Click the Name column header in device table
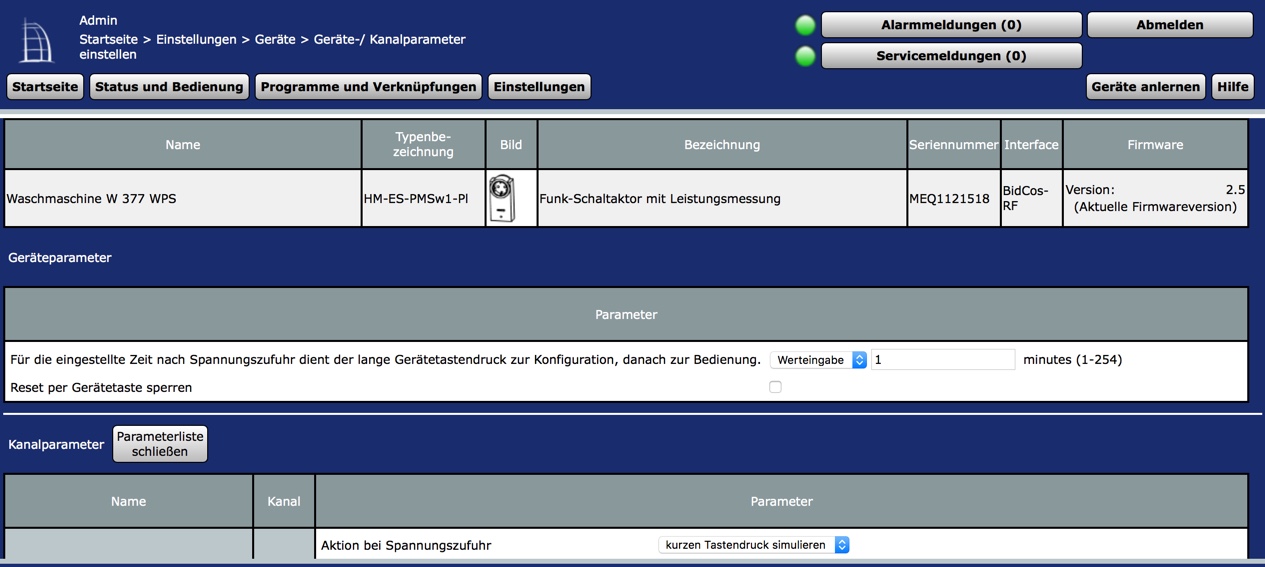Image resolution: width=1265 pixels, height=567 pixels. tap(183, 145)
